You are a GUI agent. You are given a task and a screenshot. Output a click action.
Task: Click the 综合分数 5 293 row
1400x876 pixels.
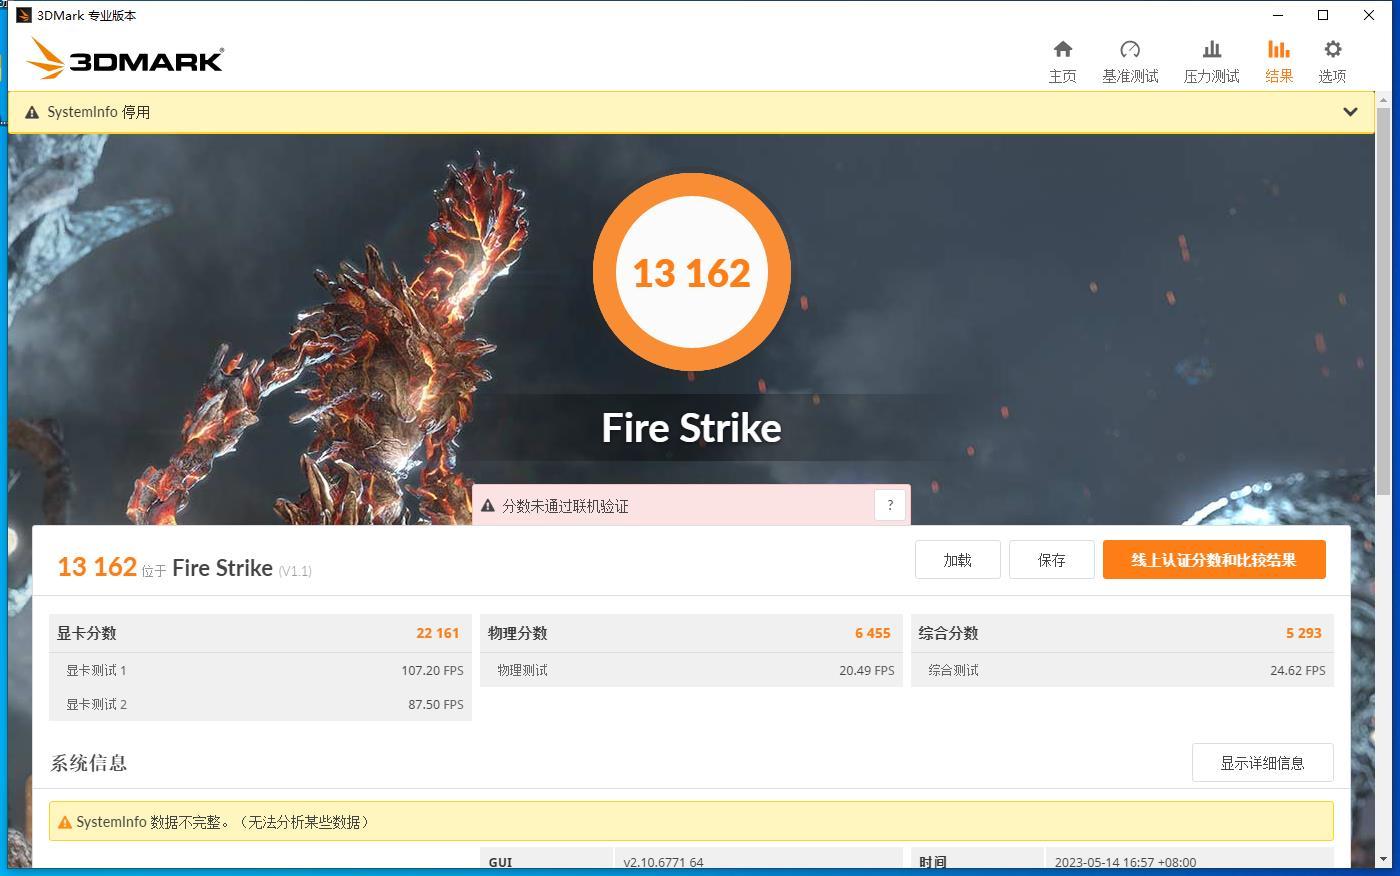point(1122,633)
